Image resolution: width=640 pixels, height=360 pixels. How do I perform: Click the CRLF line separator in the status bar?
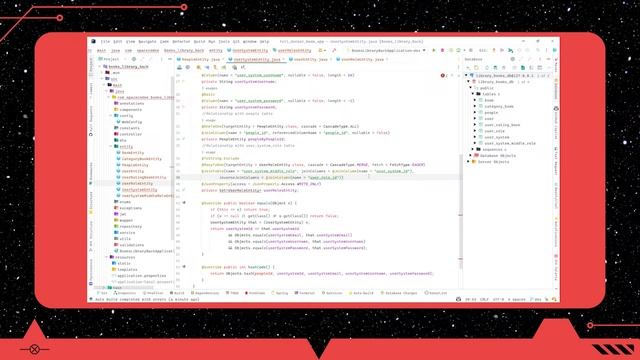click(484, 299)
